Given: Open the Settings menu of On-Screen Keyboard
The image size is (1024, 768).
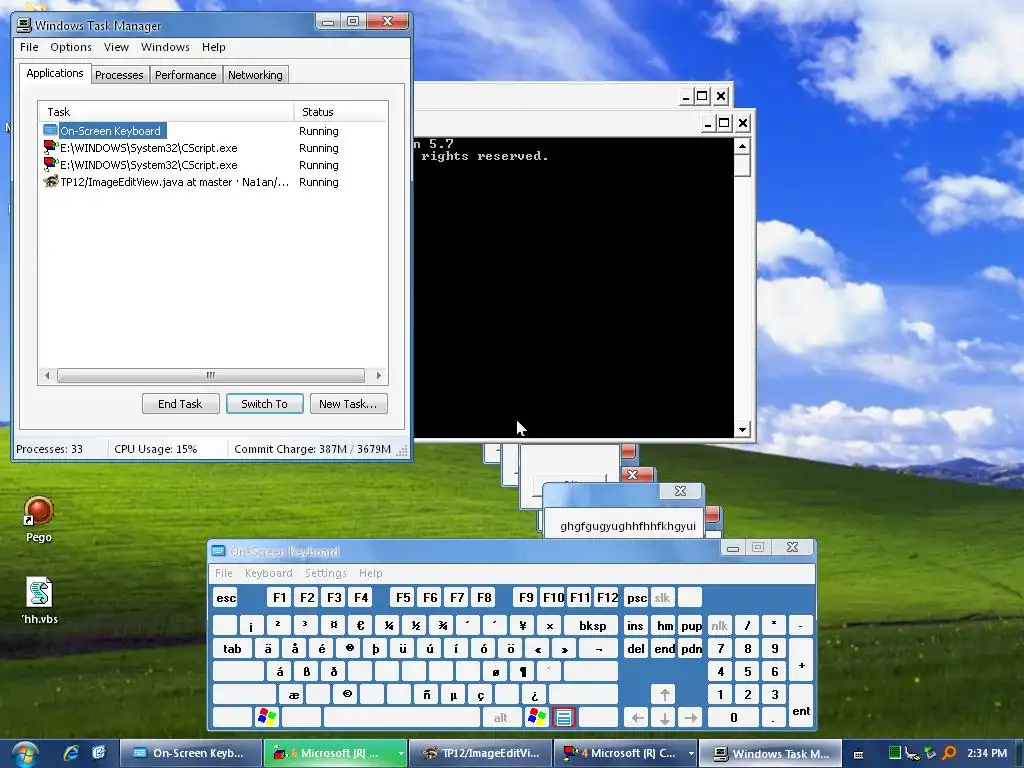Looking at the screenshot, I should tap(325, 573).
